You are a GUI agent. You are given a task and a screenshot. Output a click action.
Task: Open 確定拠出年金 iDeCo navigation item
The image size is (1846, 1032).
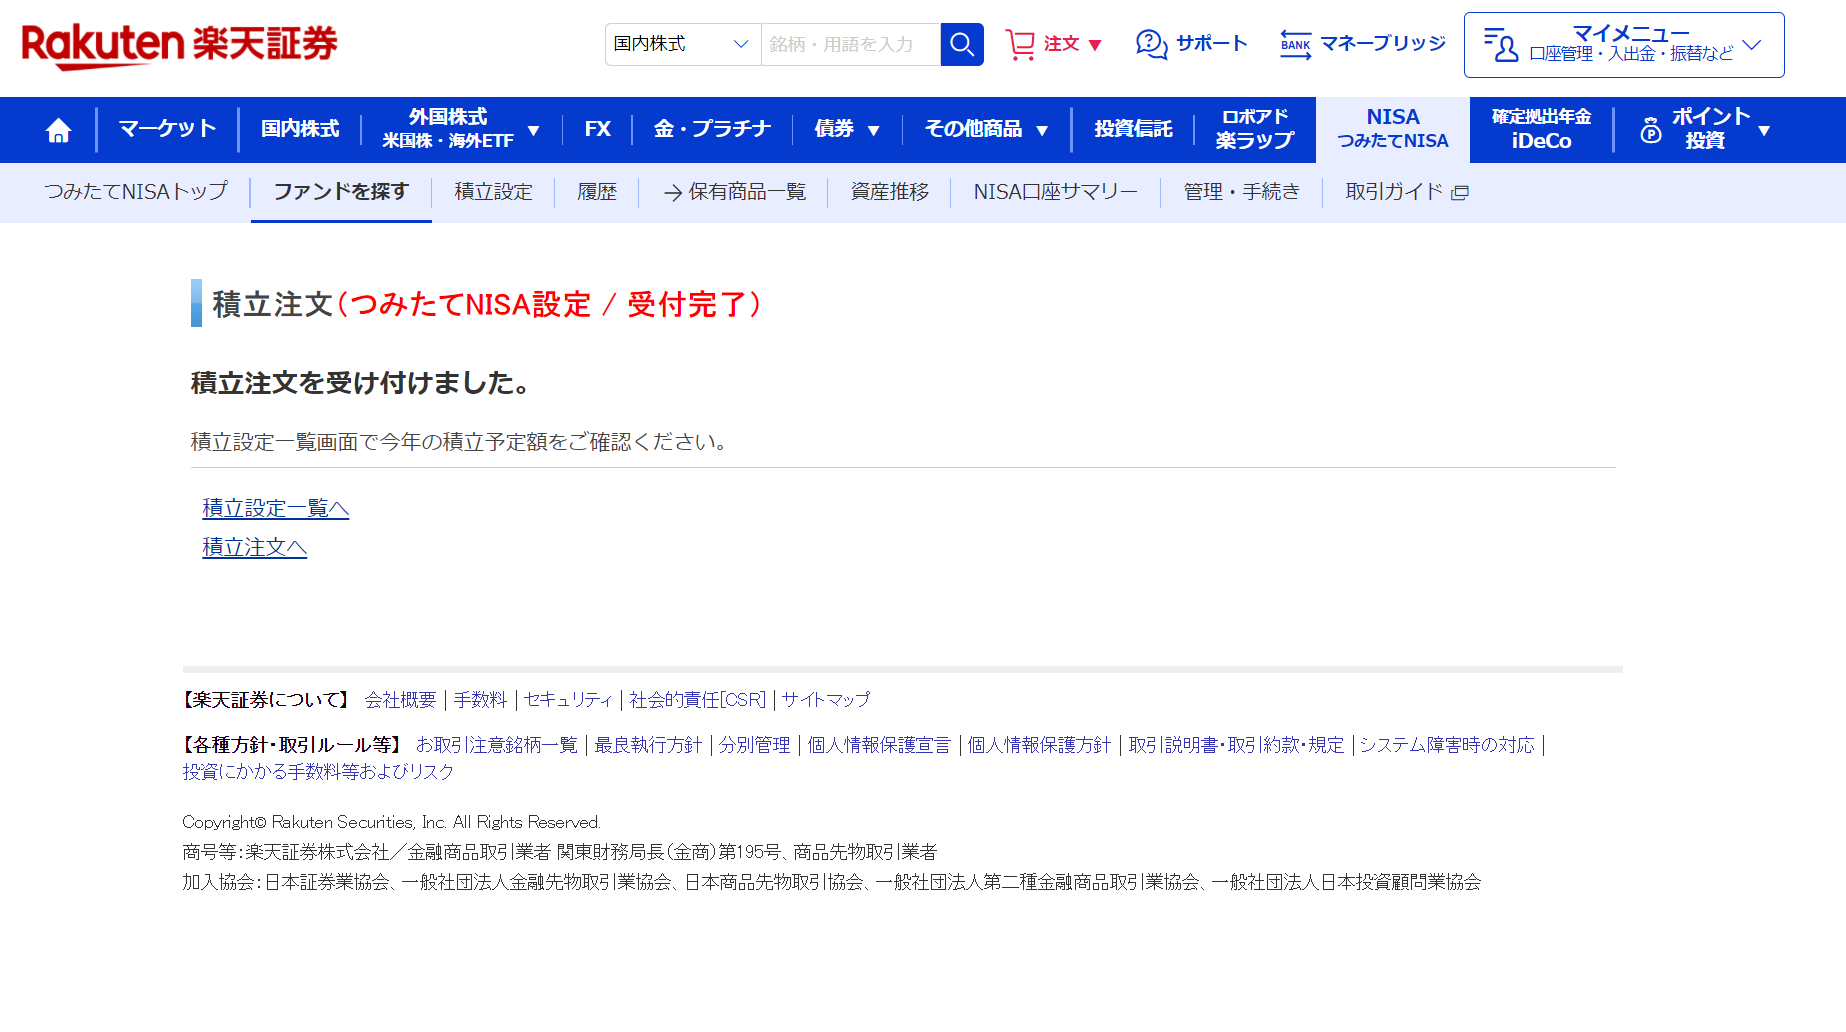(x=1541, y=129)
